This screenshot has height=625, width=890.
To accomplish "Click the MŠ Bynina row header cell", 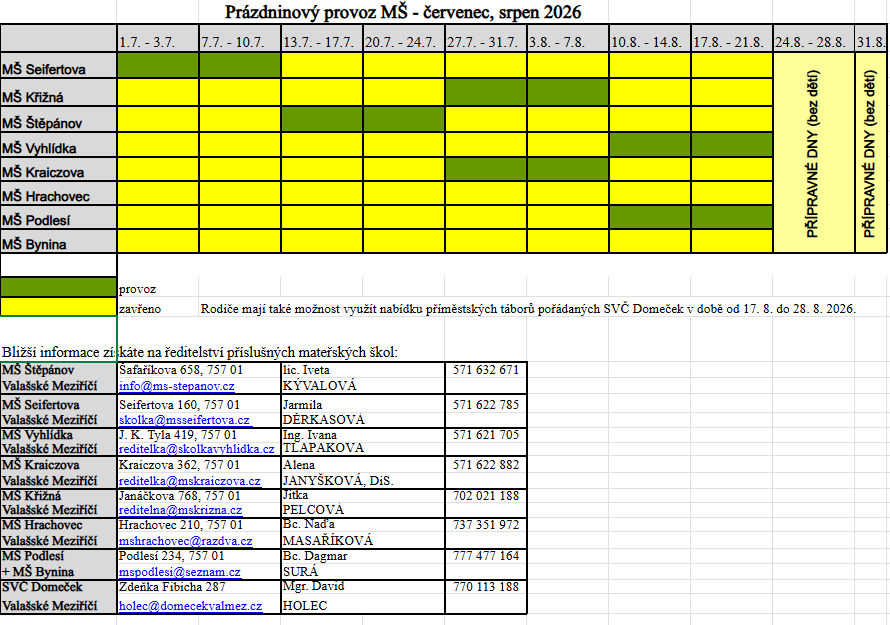I will [x=59, y=242].
